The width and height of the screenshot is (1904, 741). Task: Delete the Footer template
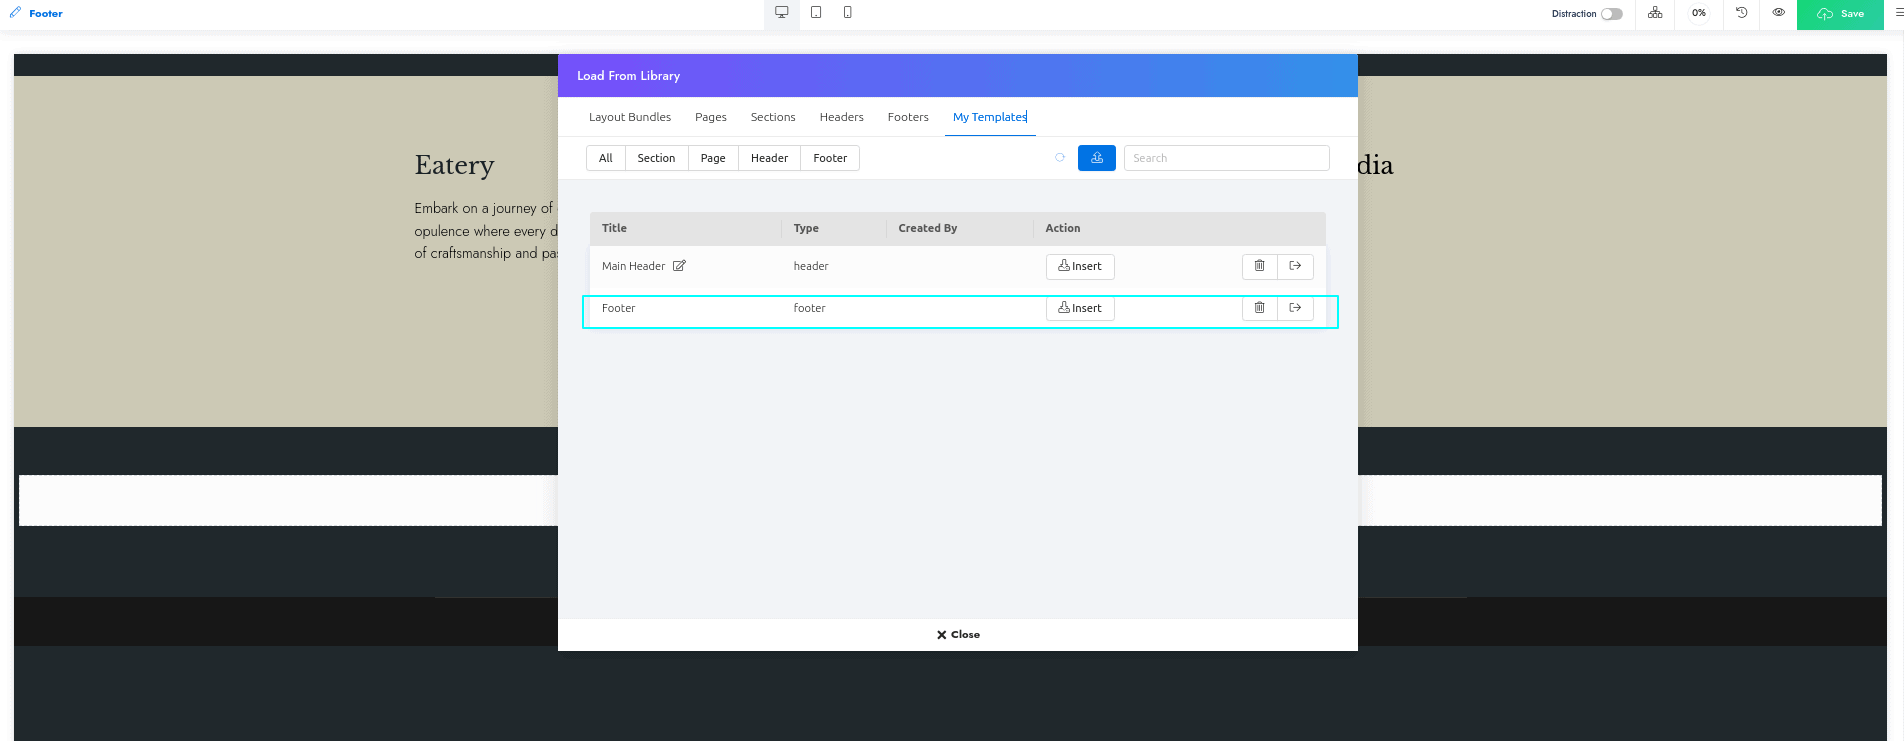click(1260, 308)
